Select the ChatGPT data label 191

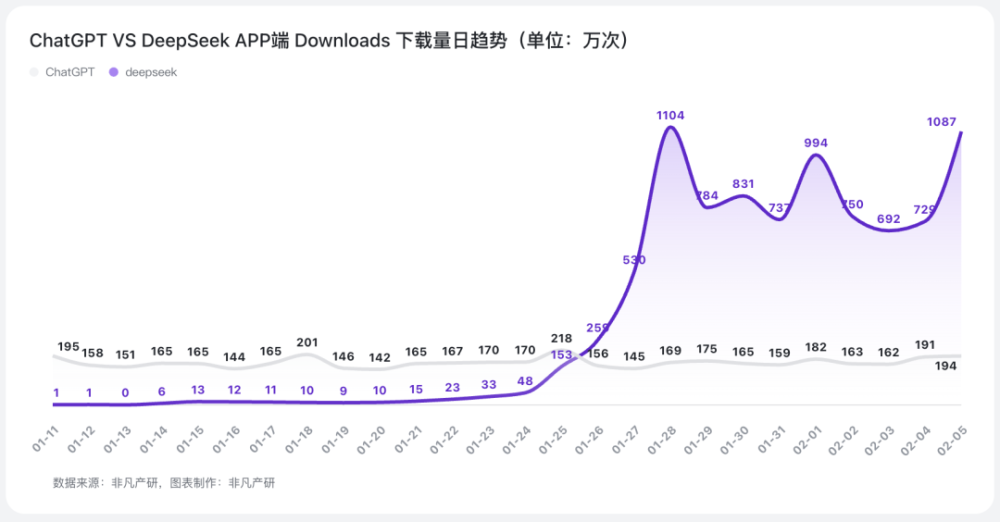point(925,345)
